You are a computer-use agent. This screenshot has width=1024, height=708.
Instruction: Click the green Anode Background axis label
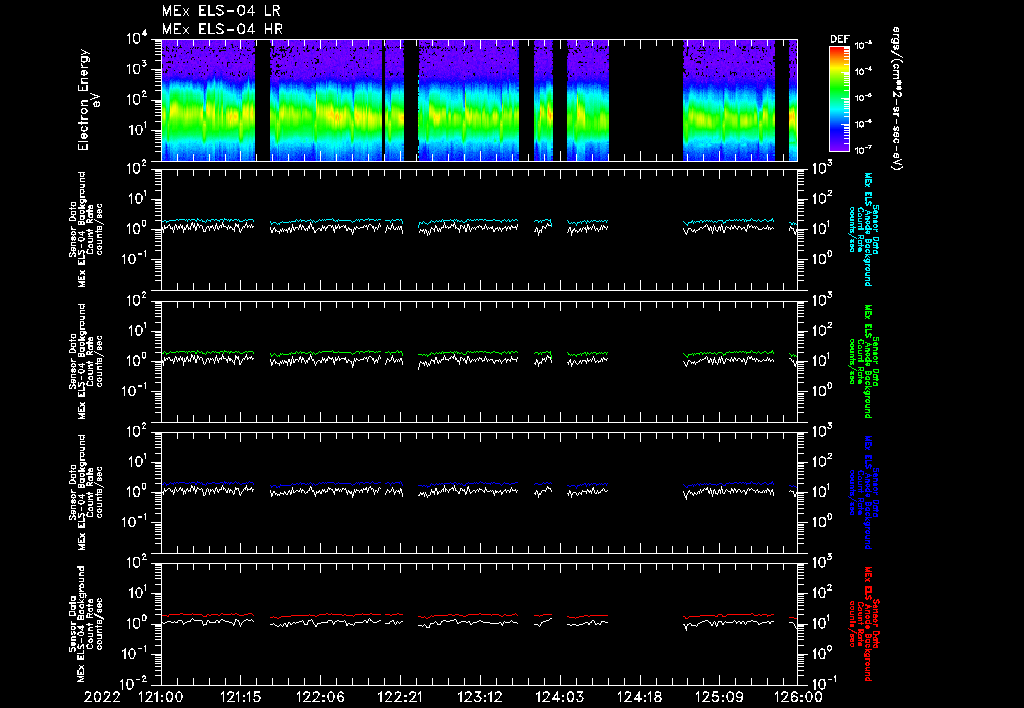pos(864,361)
